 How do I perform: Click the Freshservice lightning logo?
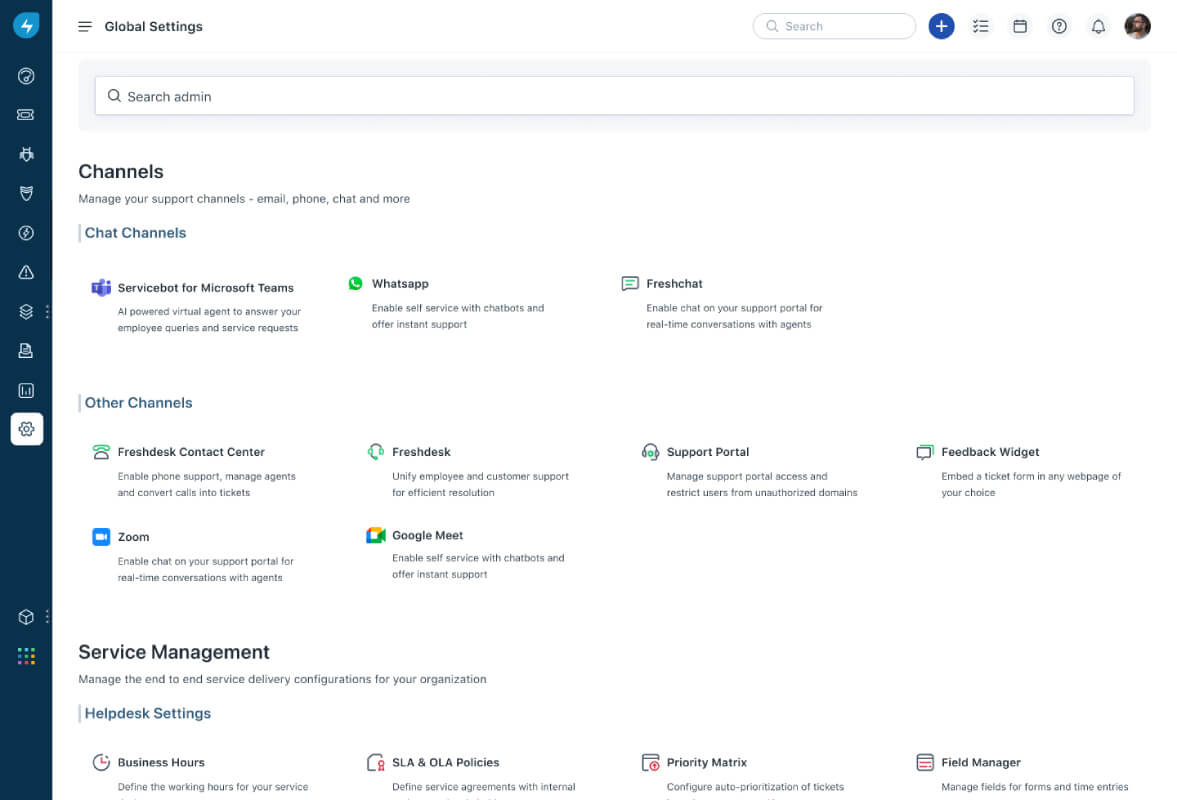click(x=26, y=26)
